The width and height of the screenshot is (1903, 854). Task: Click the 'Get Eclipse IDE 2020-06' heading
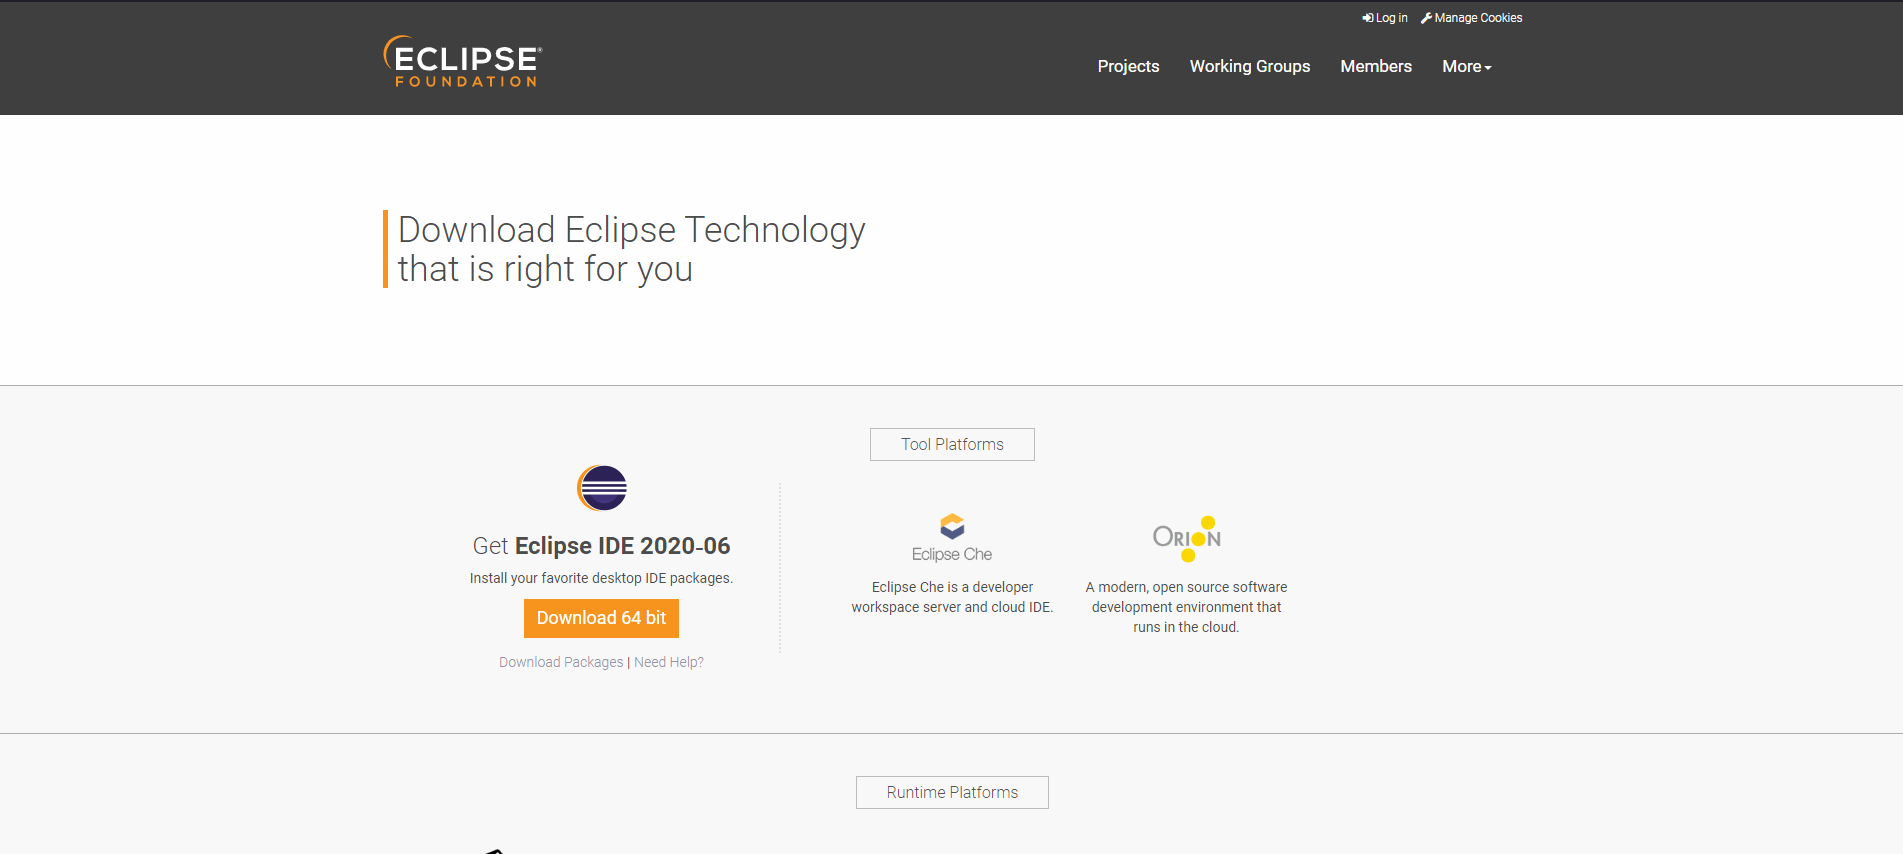(x=601, y=546)
